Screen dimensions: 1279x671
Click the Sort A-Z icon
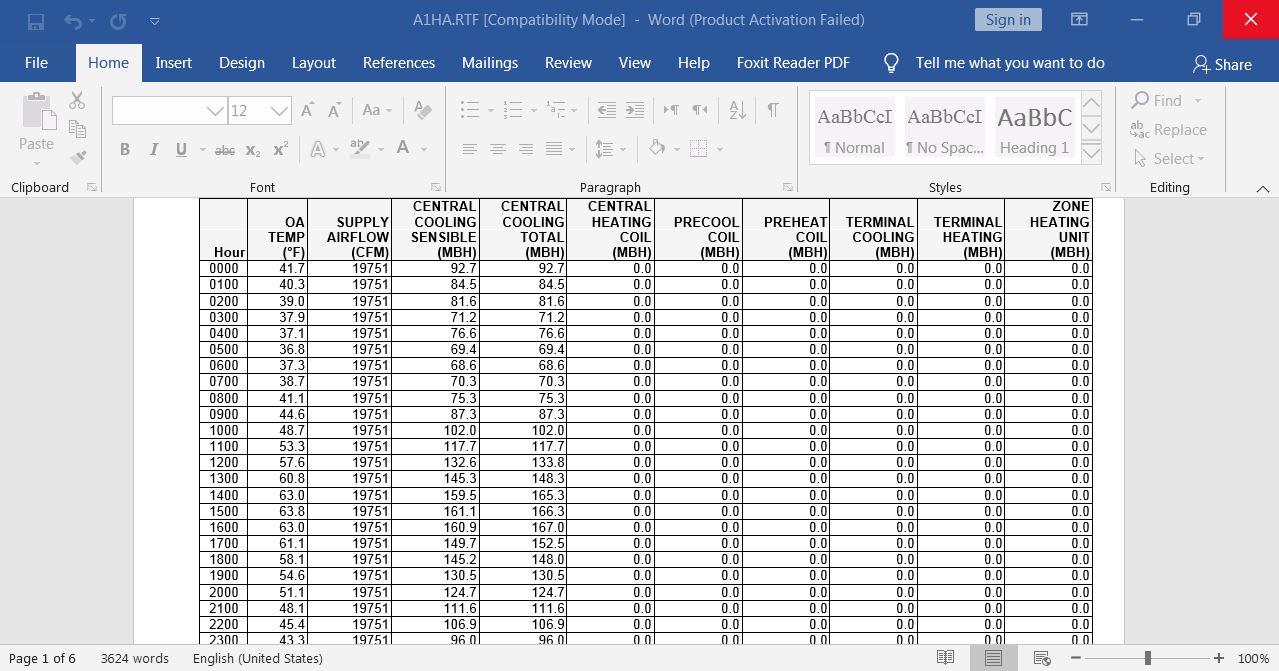pos(737,110)
